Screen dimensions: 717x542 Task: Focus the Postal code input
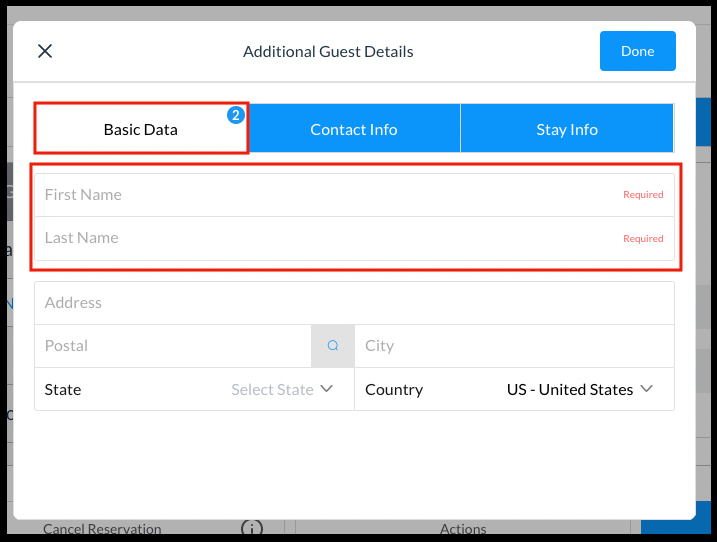[172, 346]
